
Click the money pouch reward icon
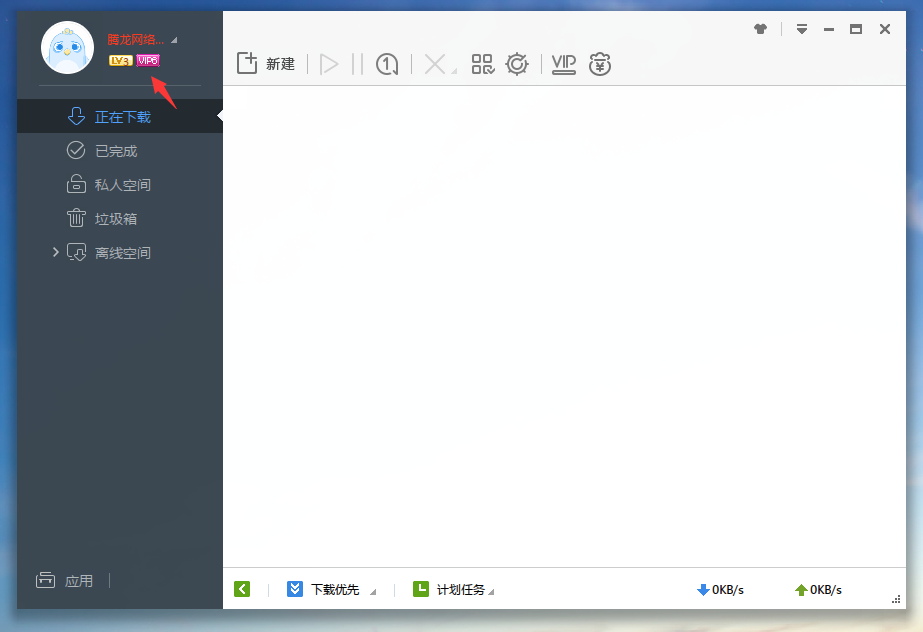click(599, 63)
